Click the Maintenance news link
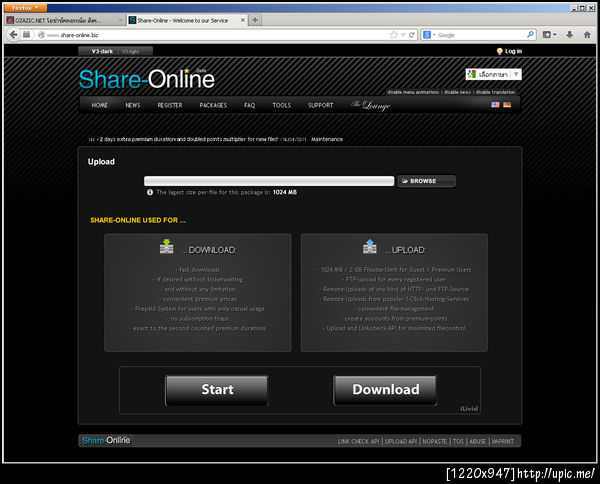This screenshot has width=600, height=484. pos(327,139)
